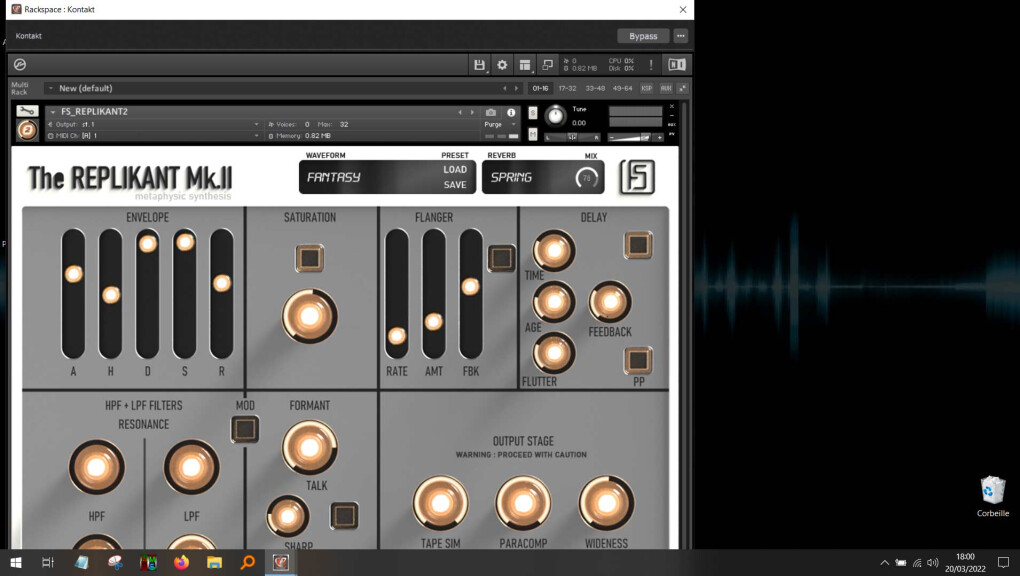
Task: Open Task View on the taskbar
Action: 48,562
